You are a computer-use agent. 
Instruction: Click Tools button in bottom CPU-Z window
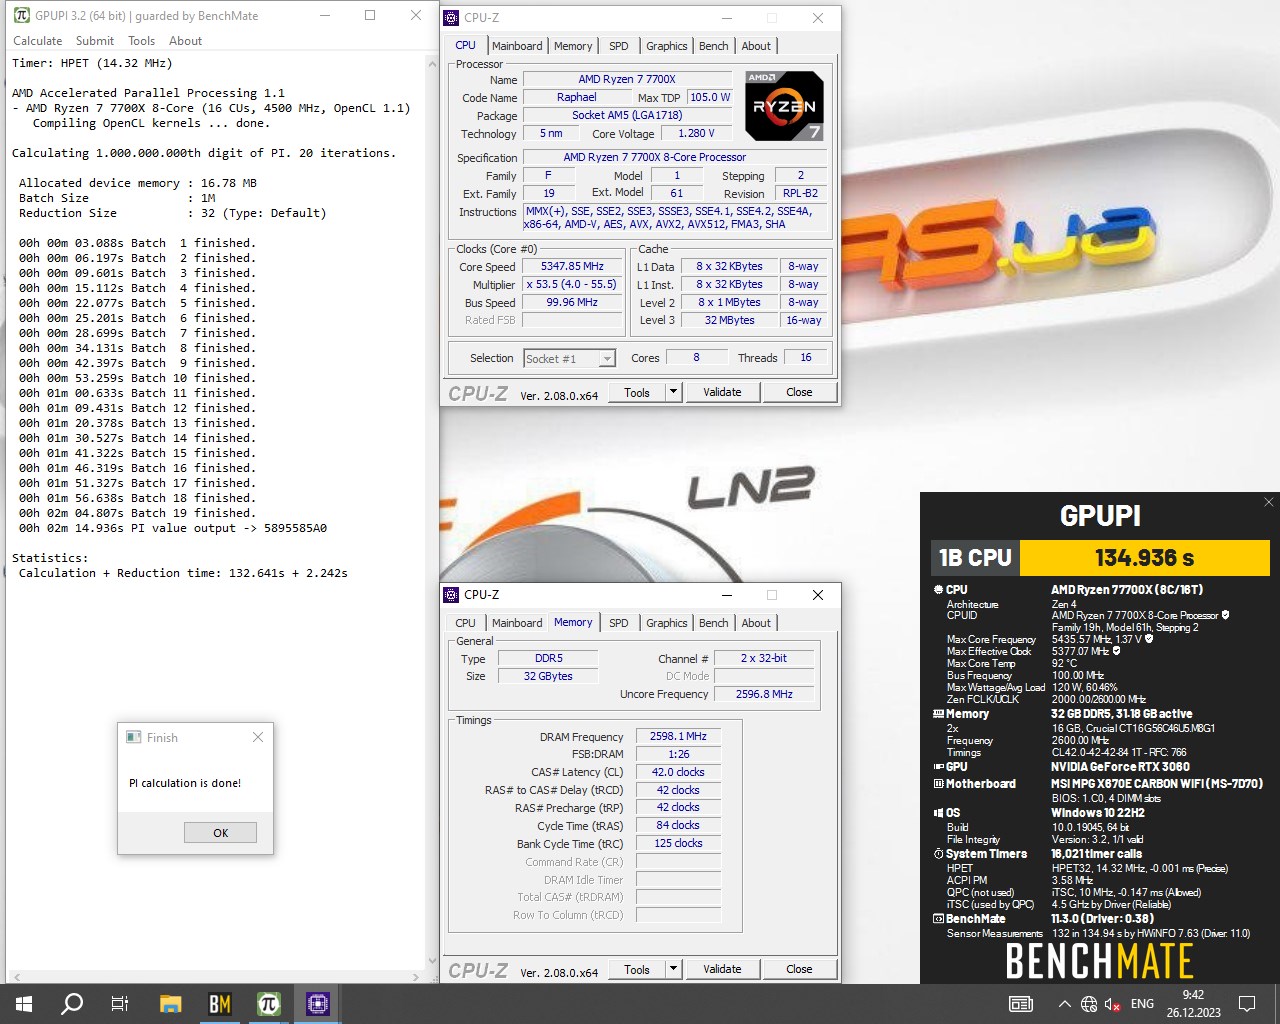click(x=637, y=969)
